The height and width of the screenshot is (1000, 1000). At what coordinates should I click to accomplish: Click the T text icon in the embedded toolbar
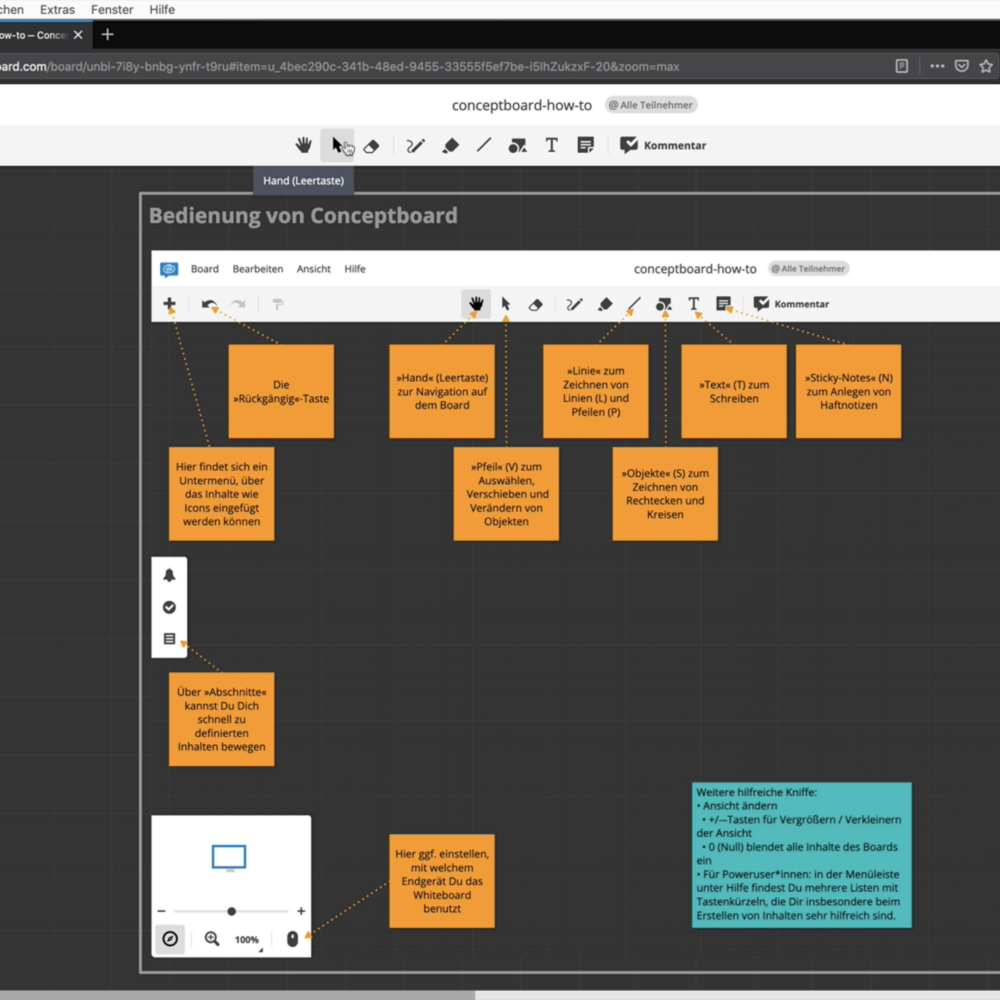coord(694,304)
